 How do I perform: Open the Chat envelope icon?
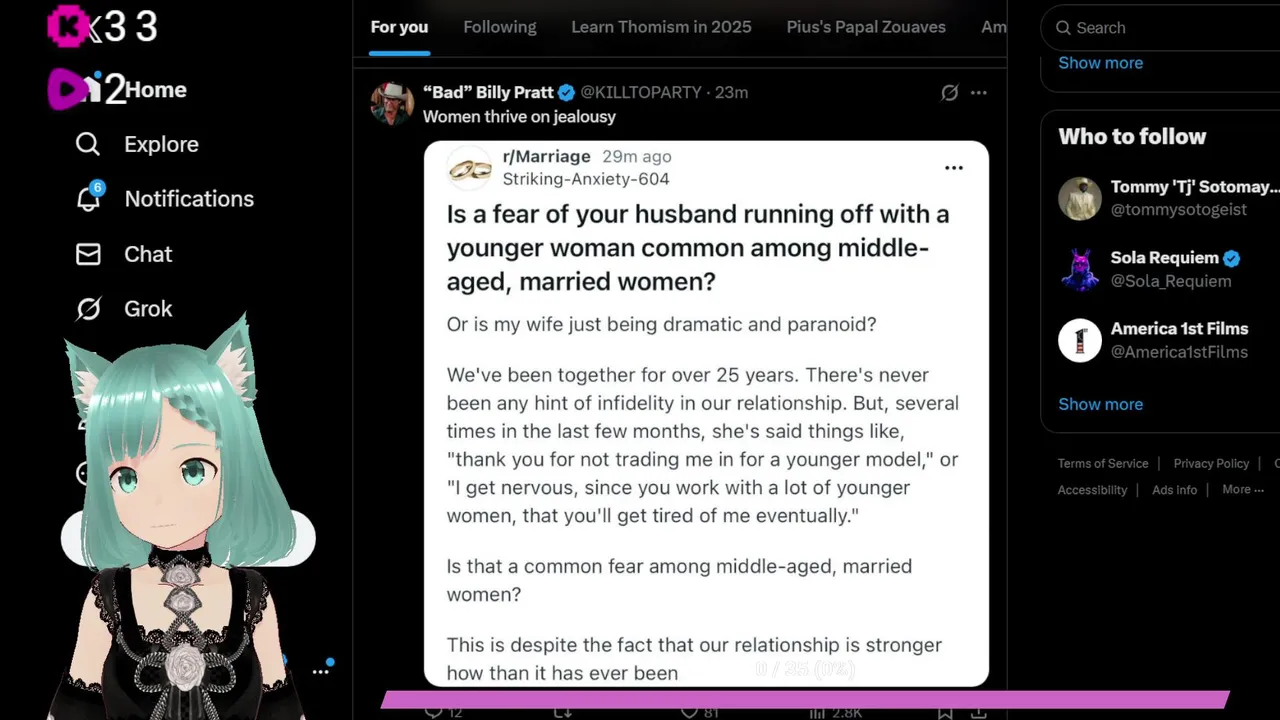point(88,254)
